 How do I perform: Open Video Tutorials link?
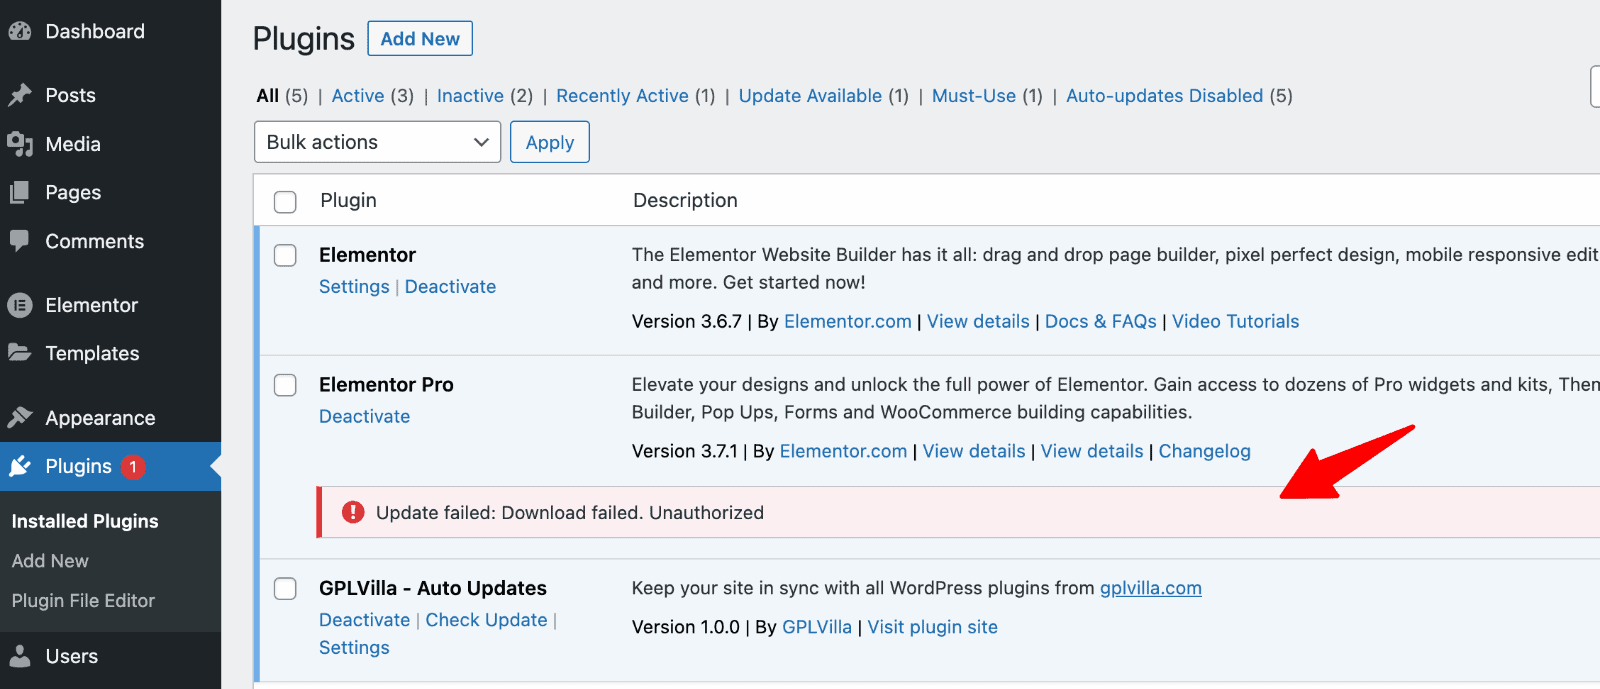[x=1236, y=322]
